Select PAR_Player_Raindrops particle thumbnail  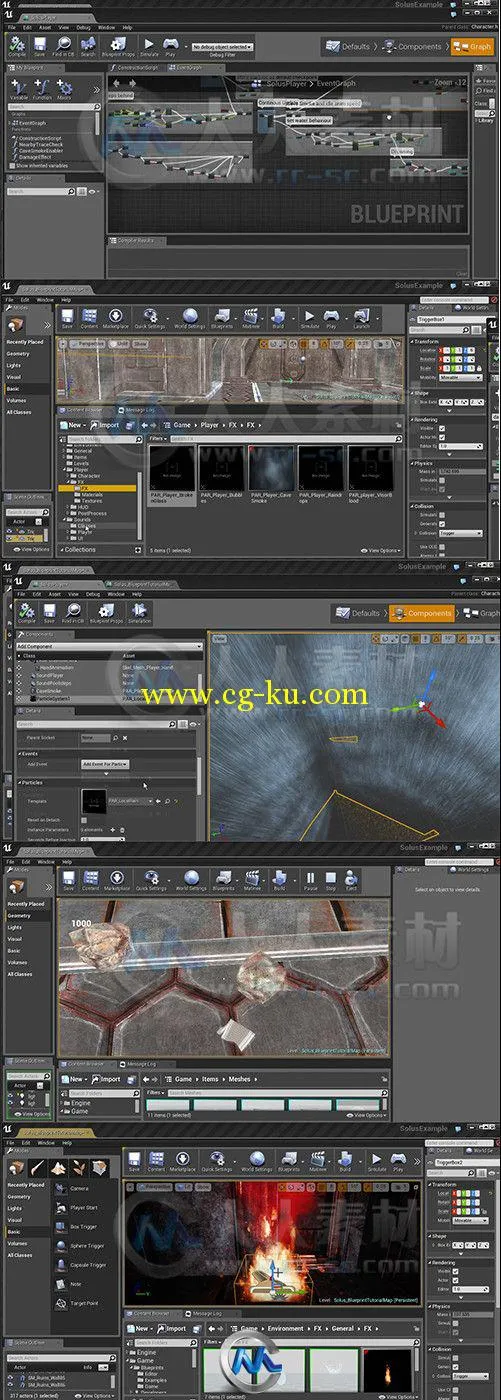320,474
